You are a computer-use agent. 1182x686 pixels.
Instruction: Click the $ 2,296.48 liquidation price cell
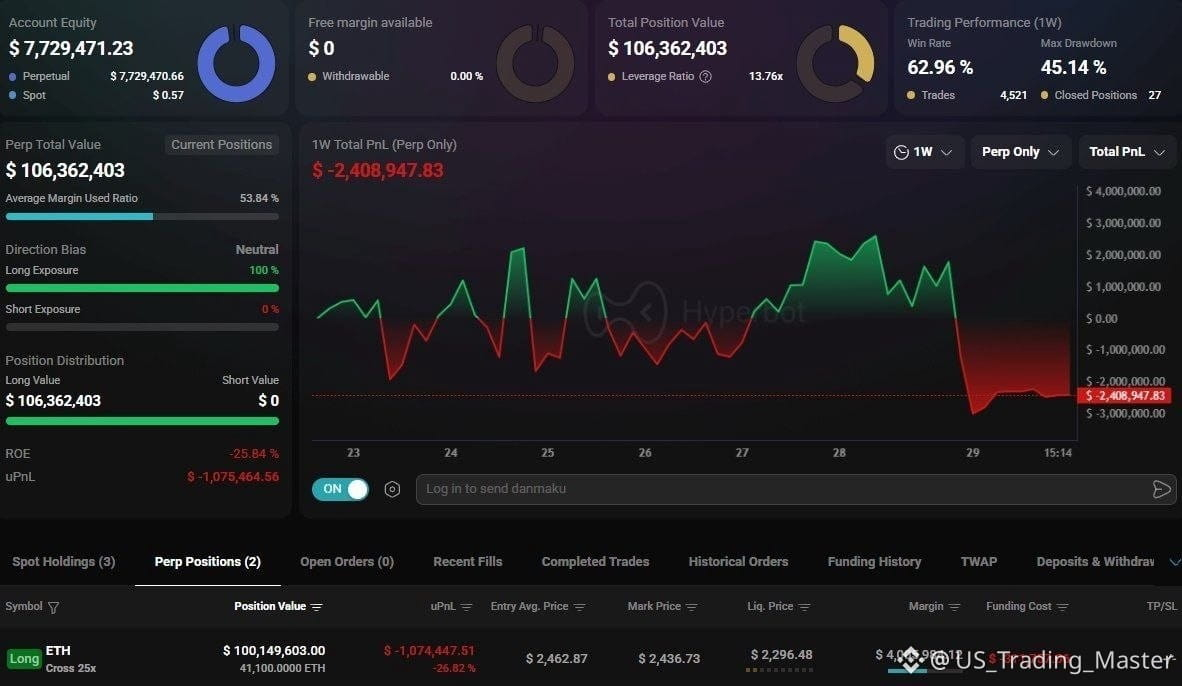(782, 654)
